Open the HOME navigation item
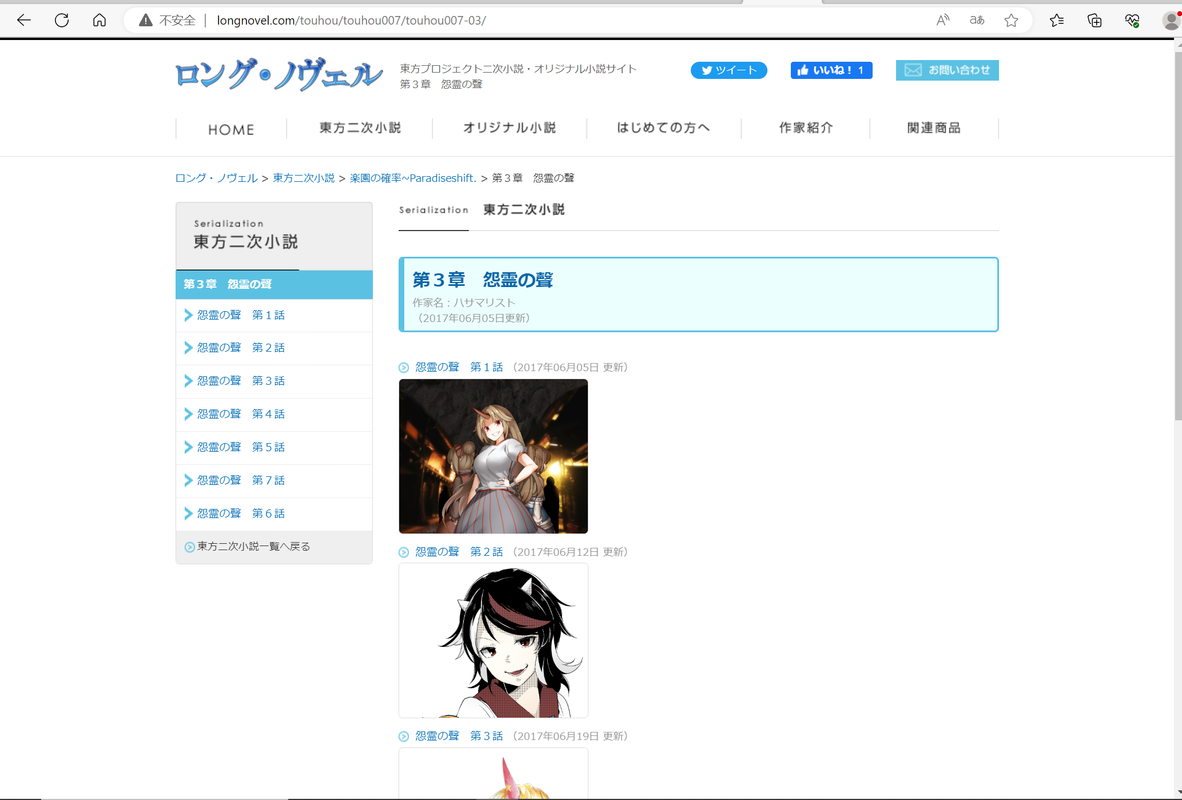Screen dimensions: 1182x800 coord(231,130)
